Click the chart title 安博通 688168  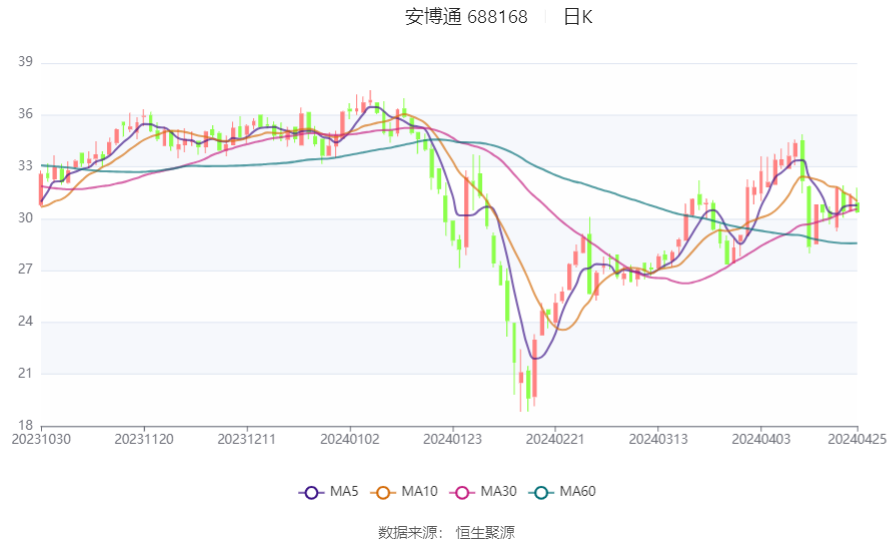pos(466,17)
